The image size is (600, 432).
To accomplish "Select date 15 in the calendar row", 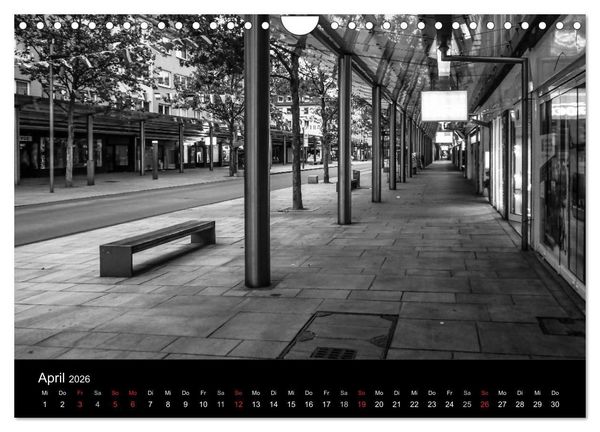I will pos(291,404).
